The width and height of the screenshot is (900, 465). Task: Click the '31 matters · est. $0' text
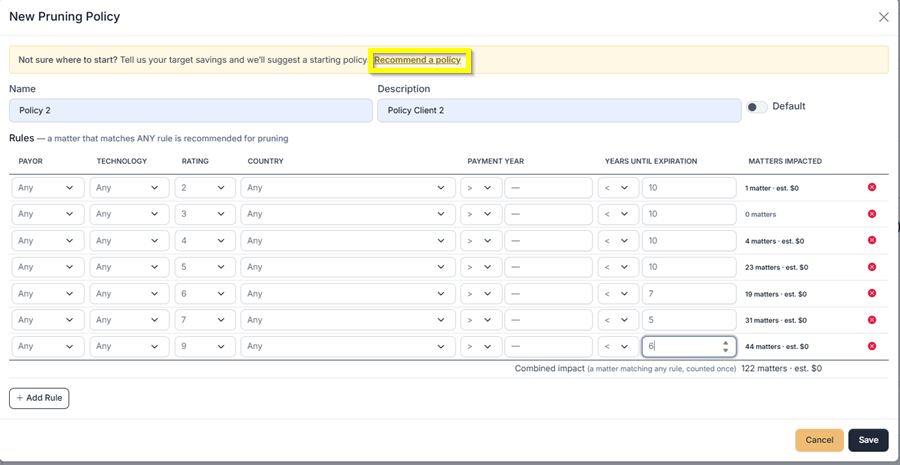tap(776, 320)
